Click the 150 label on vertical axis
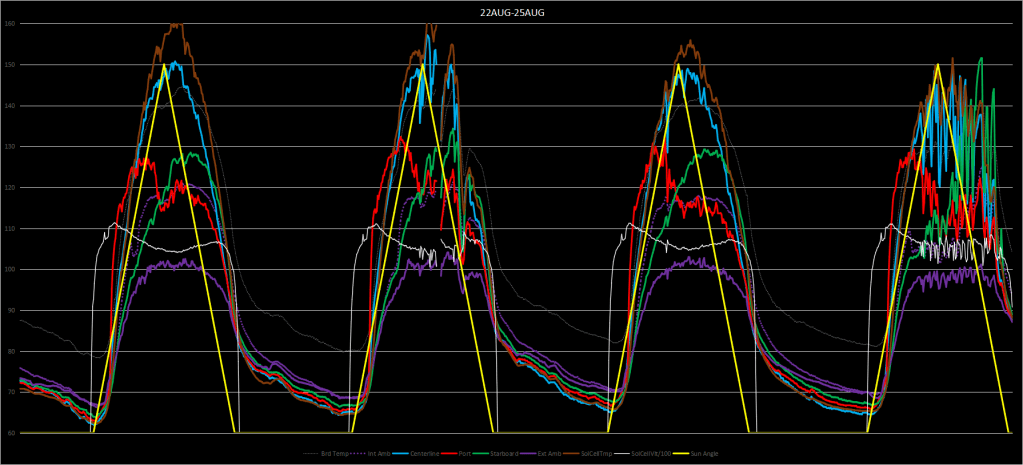This screenshot has height=465, width=1023. [x=11, y=65]
